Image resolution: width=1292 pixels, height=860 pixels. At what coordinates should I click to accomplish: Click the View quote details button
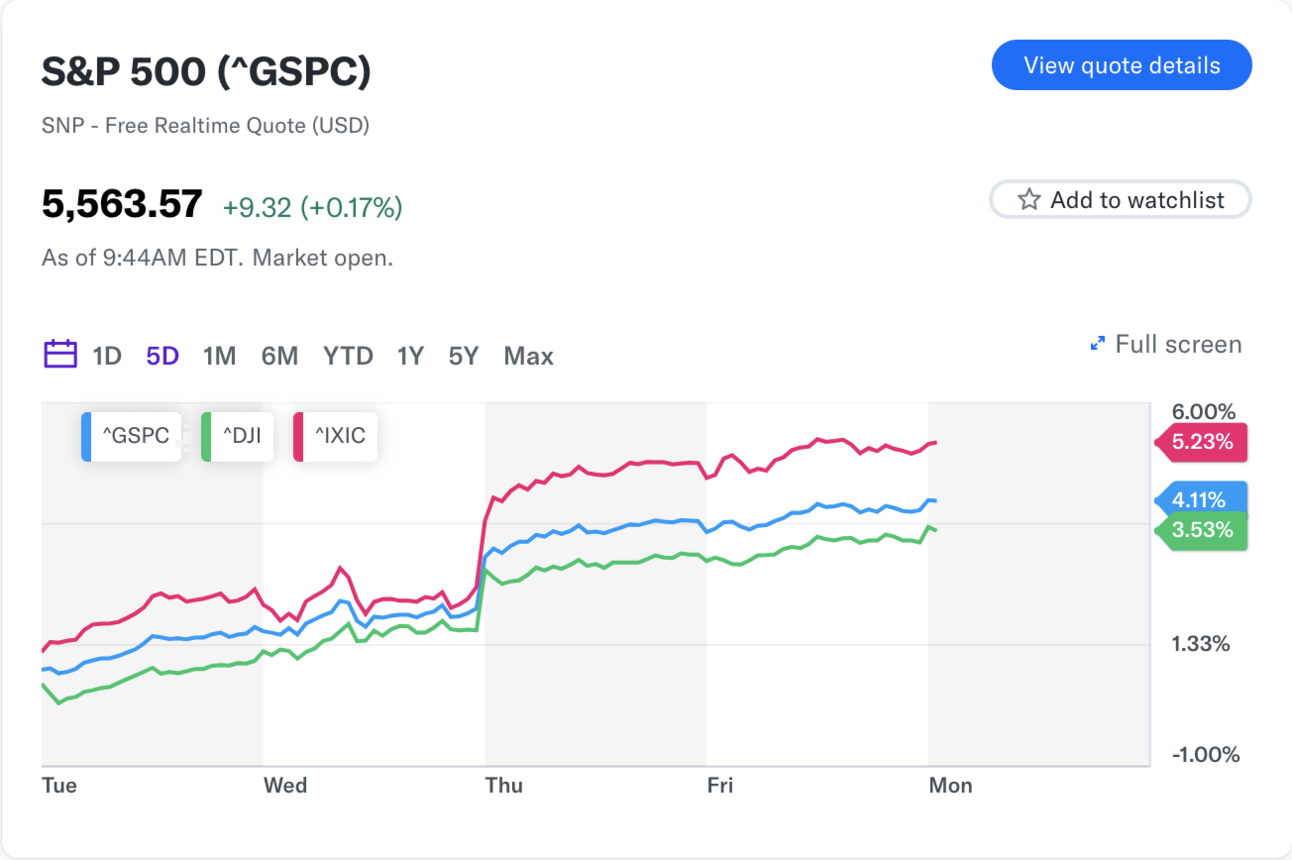point(1121,66)
